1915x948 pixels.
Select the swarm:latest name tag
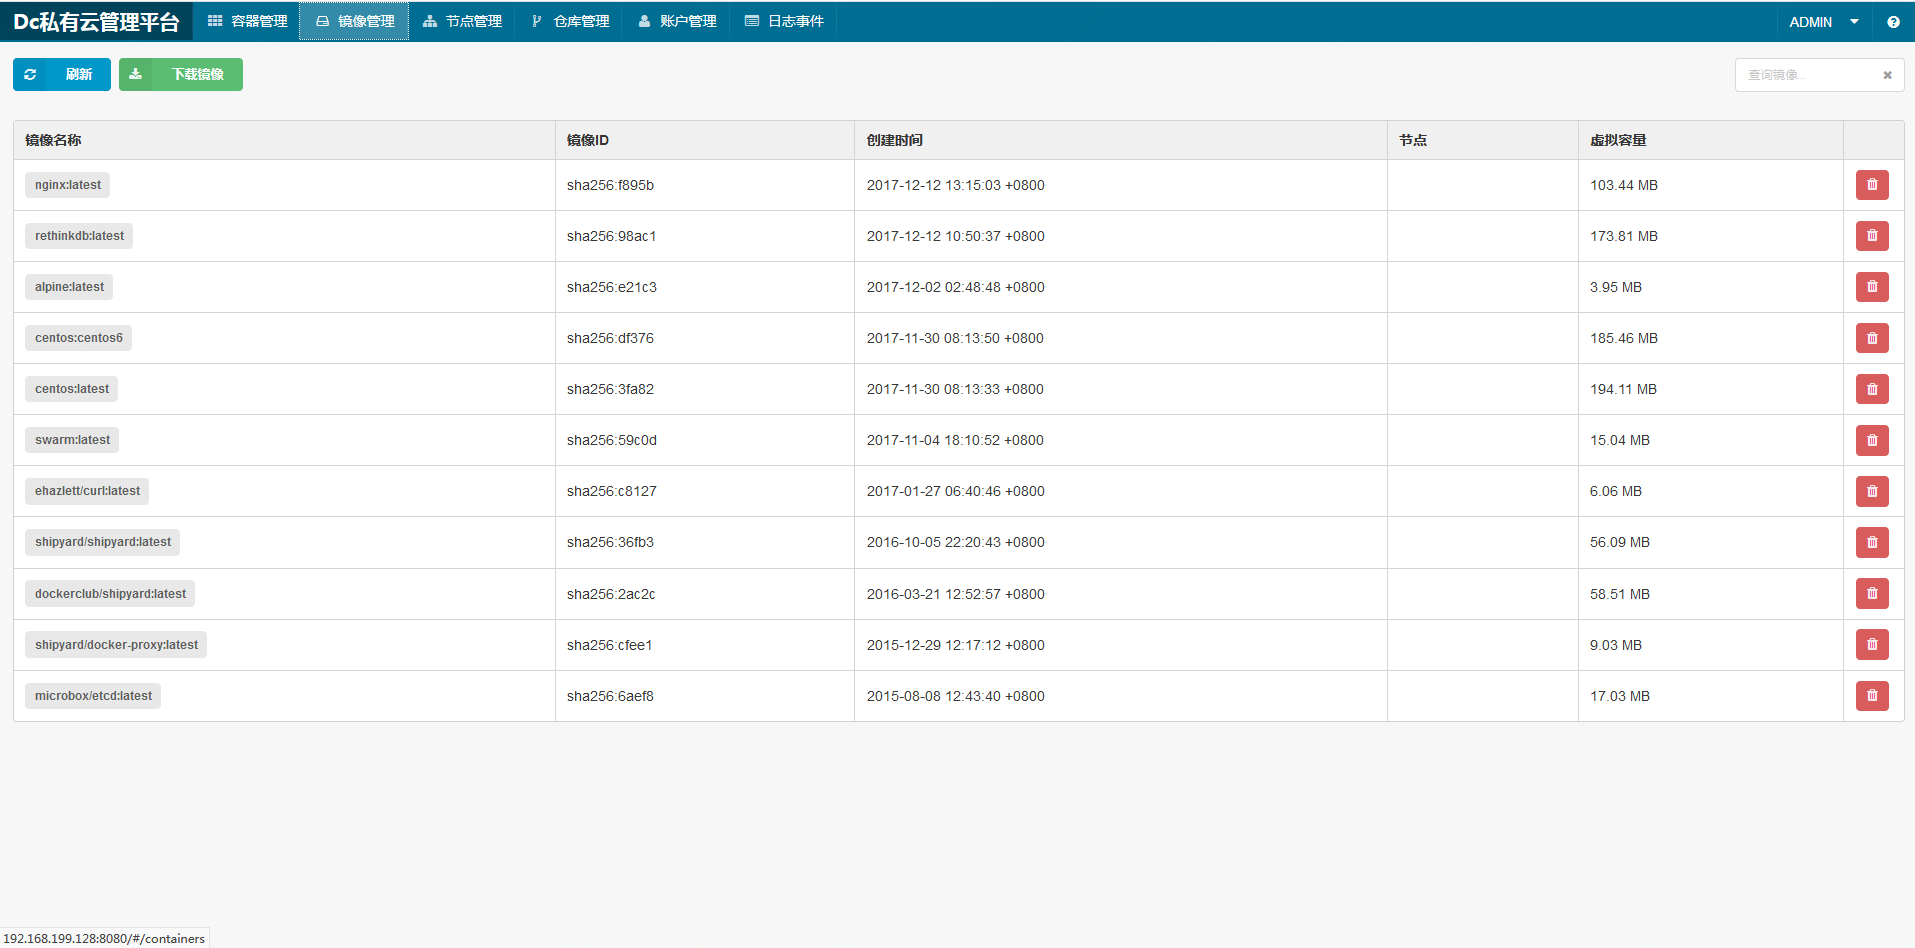(72, 440)
